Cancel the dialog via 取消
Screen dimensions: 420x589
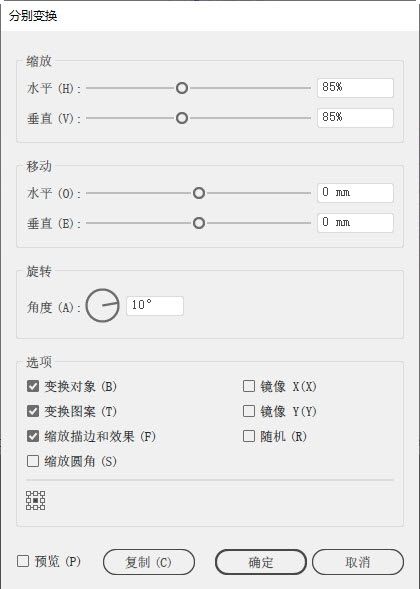pos(358,562)
